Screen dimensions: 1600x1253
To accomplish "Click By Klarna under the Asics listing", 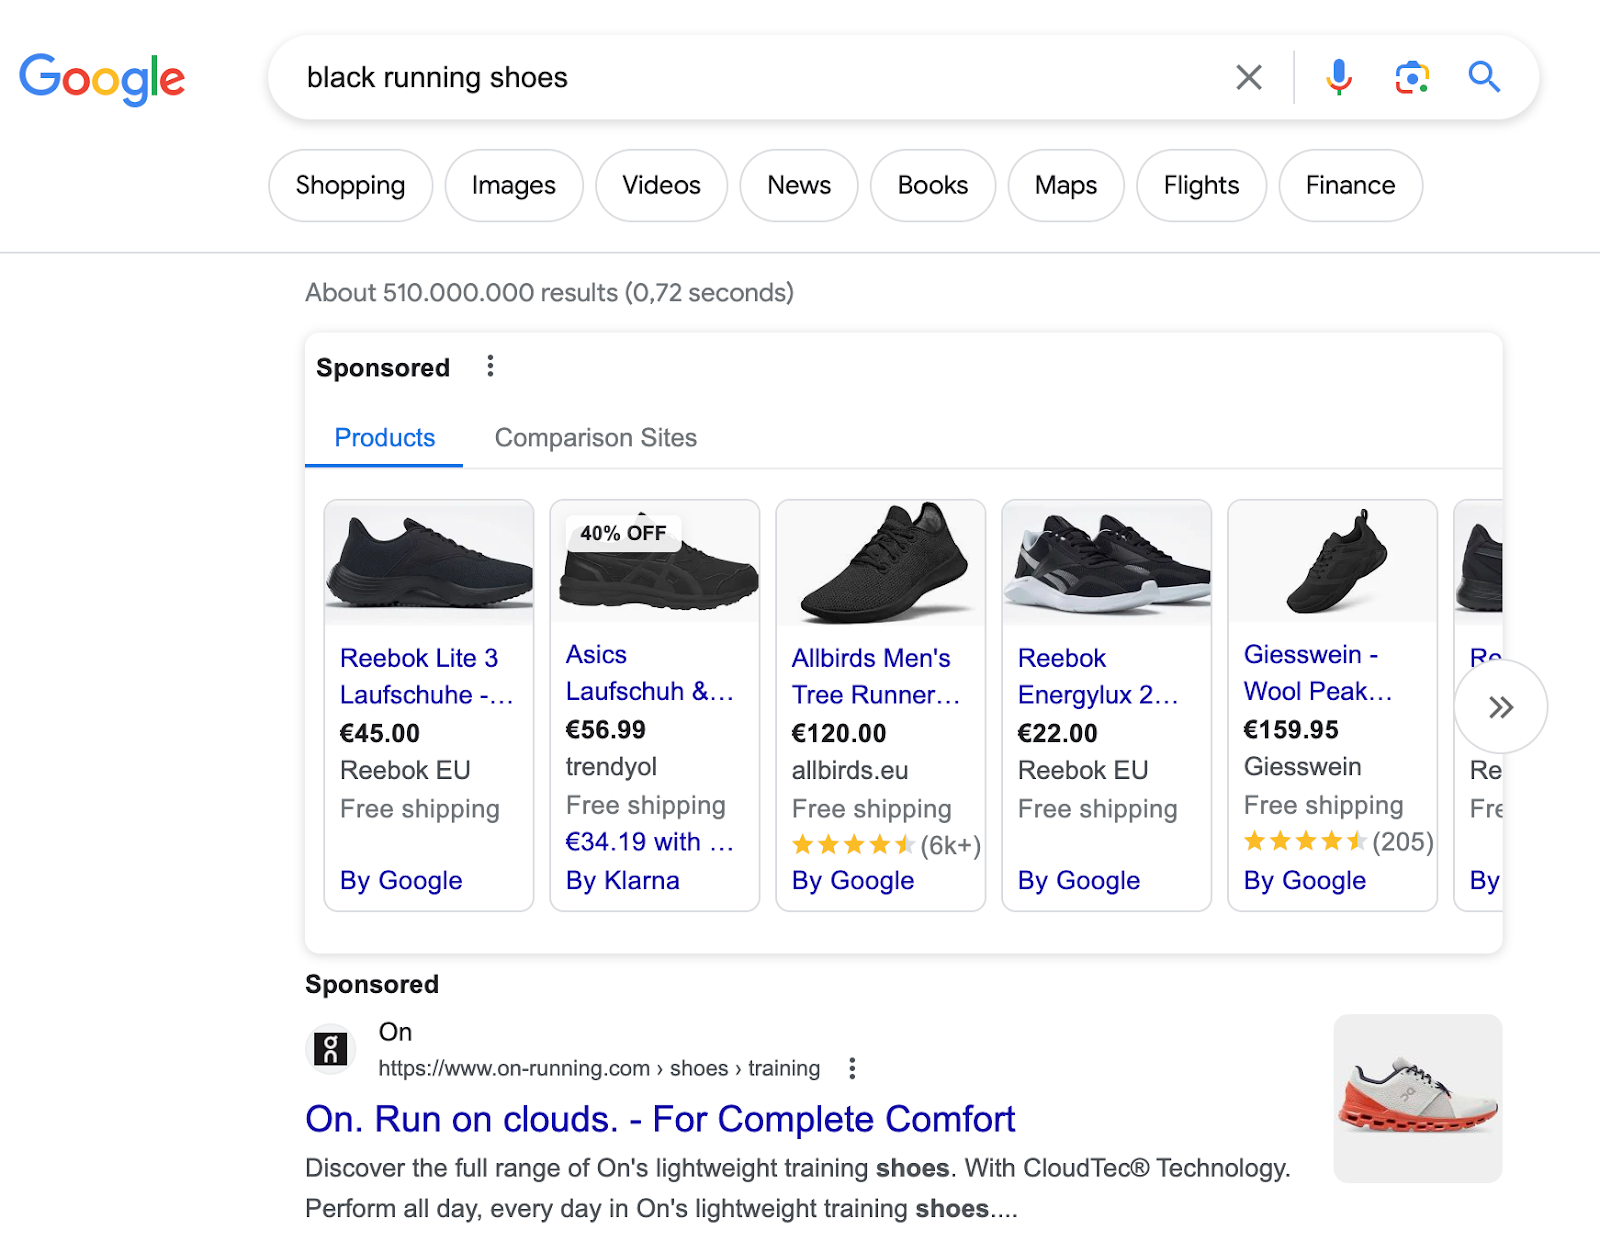I will (622, 880).
